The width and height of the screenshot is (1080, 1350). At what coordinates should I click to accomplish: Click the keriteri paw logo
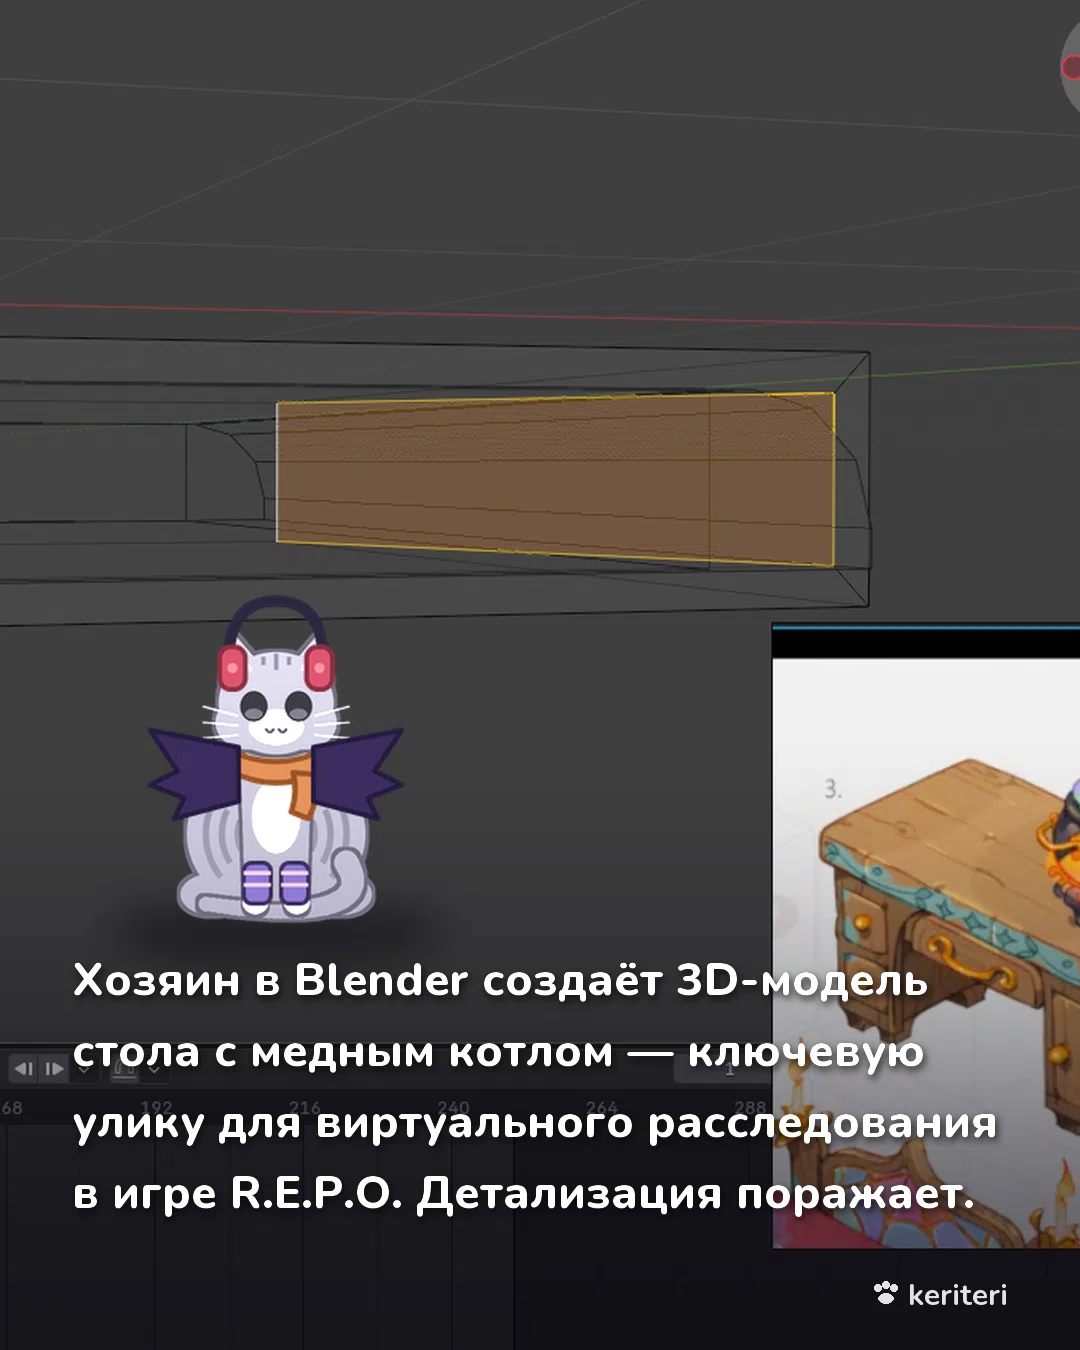886,1293
